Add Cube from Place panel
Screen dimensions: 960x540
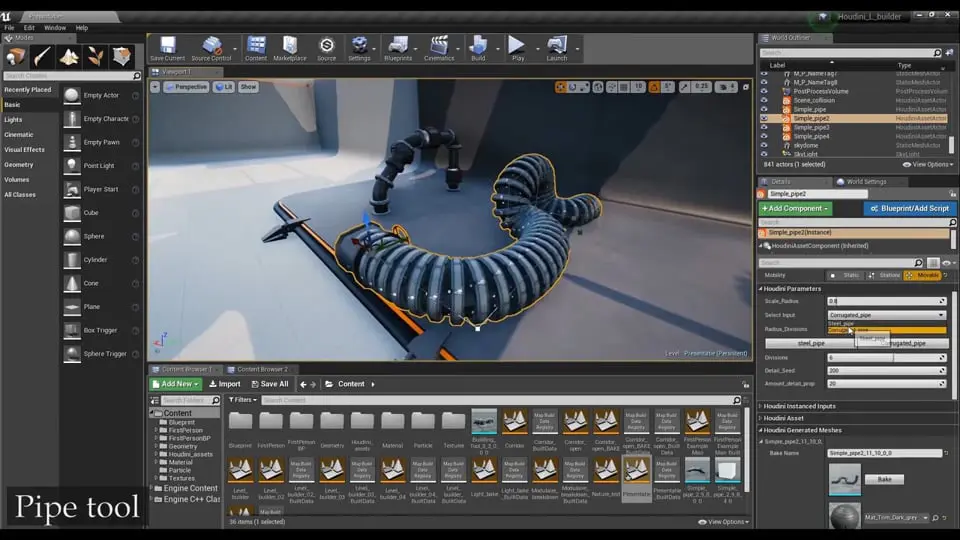[101, 212]
